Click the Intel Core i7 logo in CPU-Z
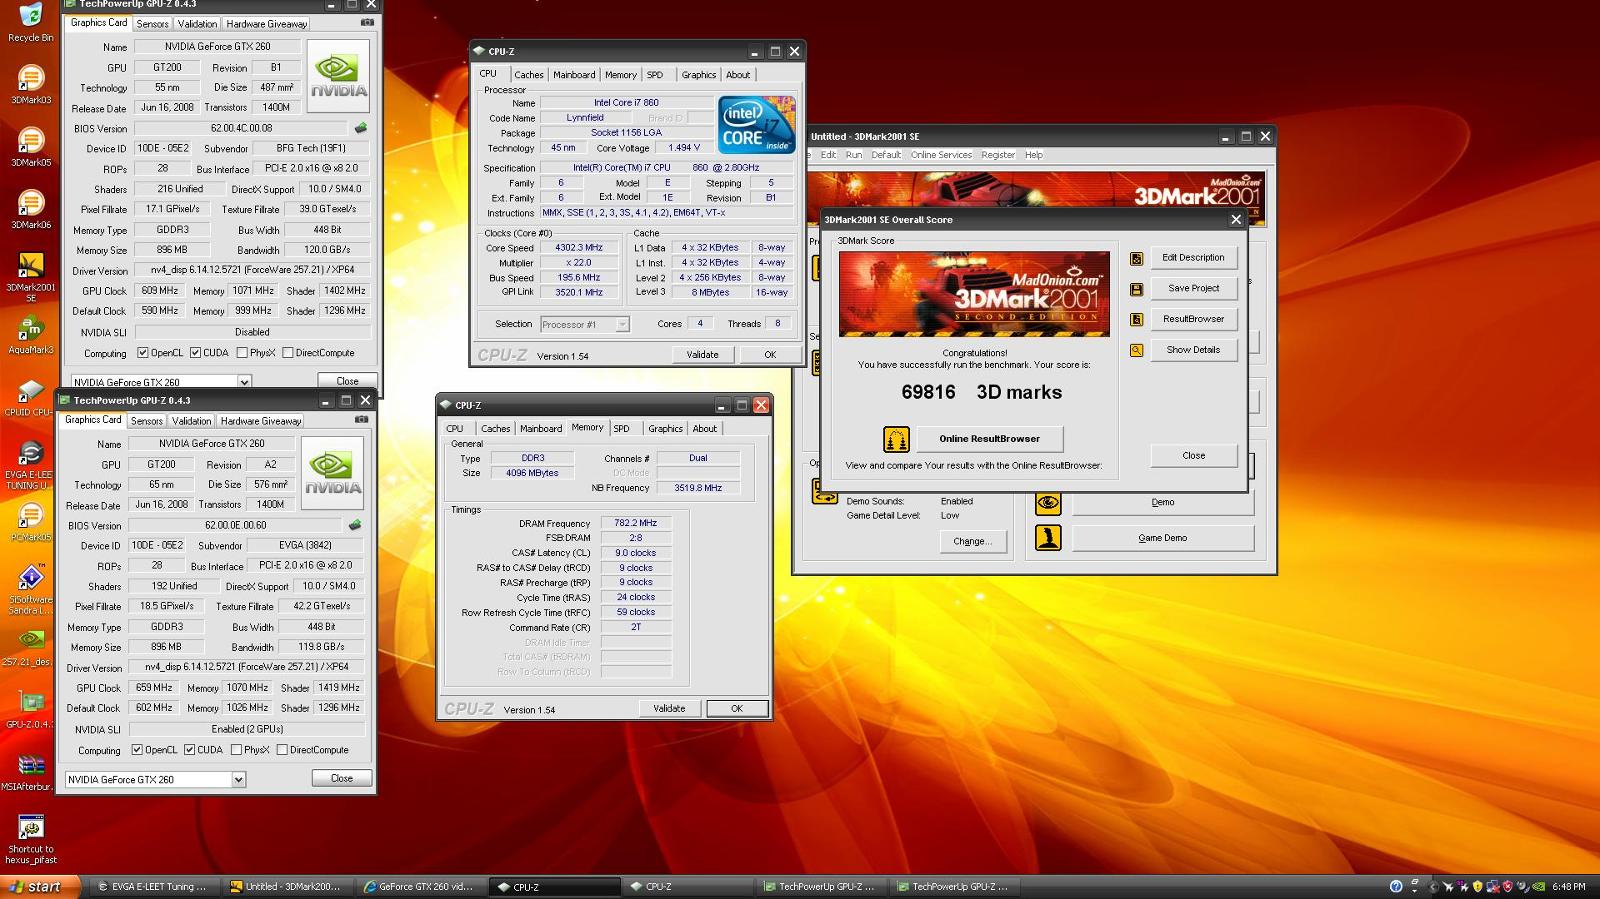 756,124
